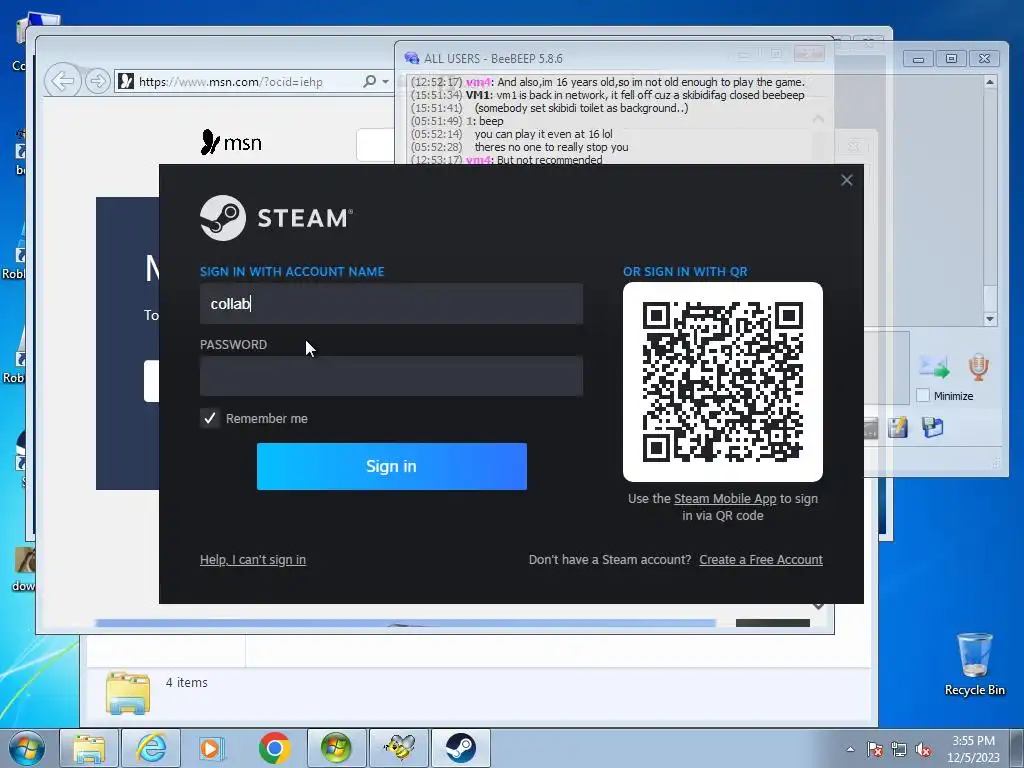Enable the Minimize checkbox in BeeBEEP
1024x768 pixels.
pyautogui.click(x=923, y=395)
